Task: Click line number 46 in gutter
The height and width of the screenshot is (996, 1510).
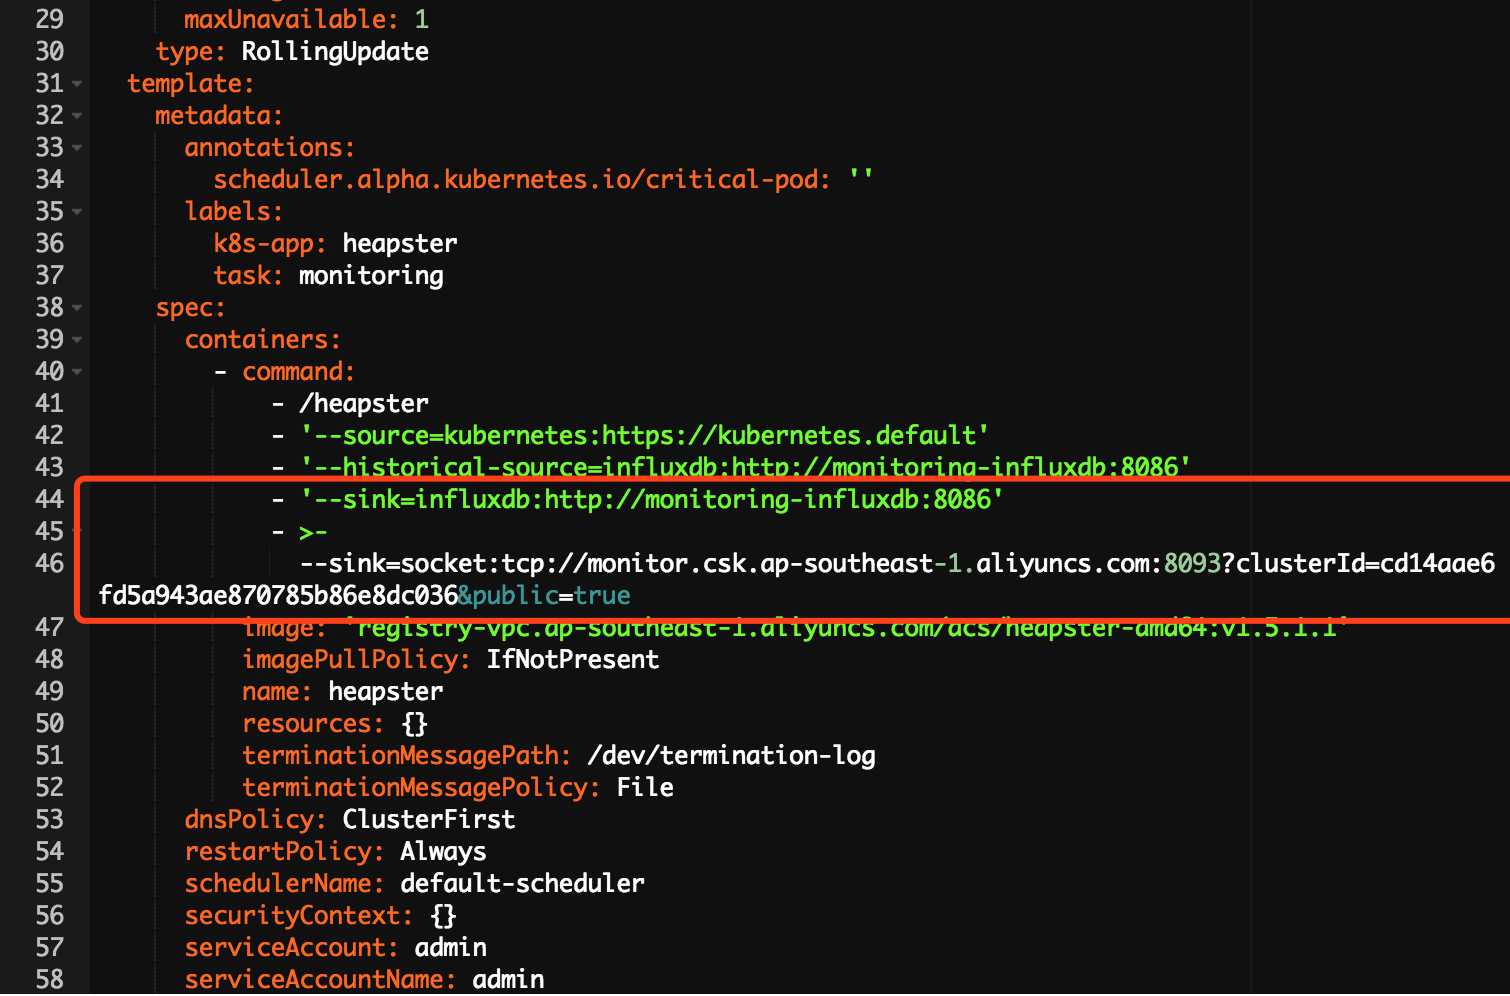Action: (x=49, y=563)
